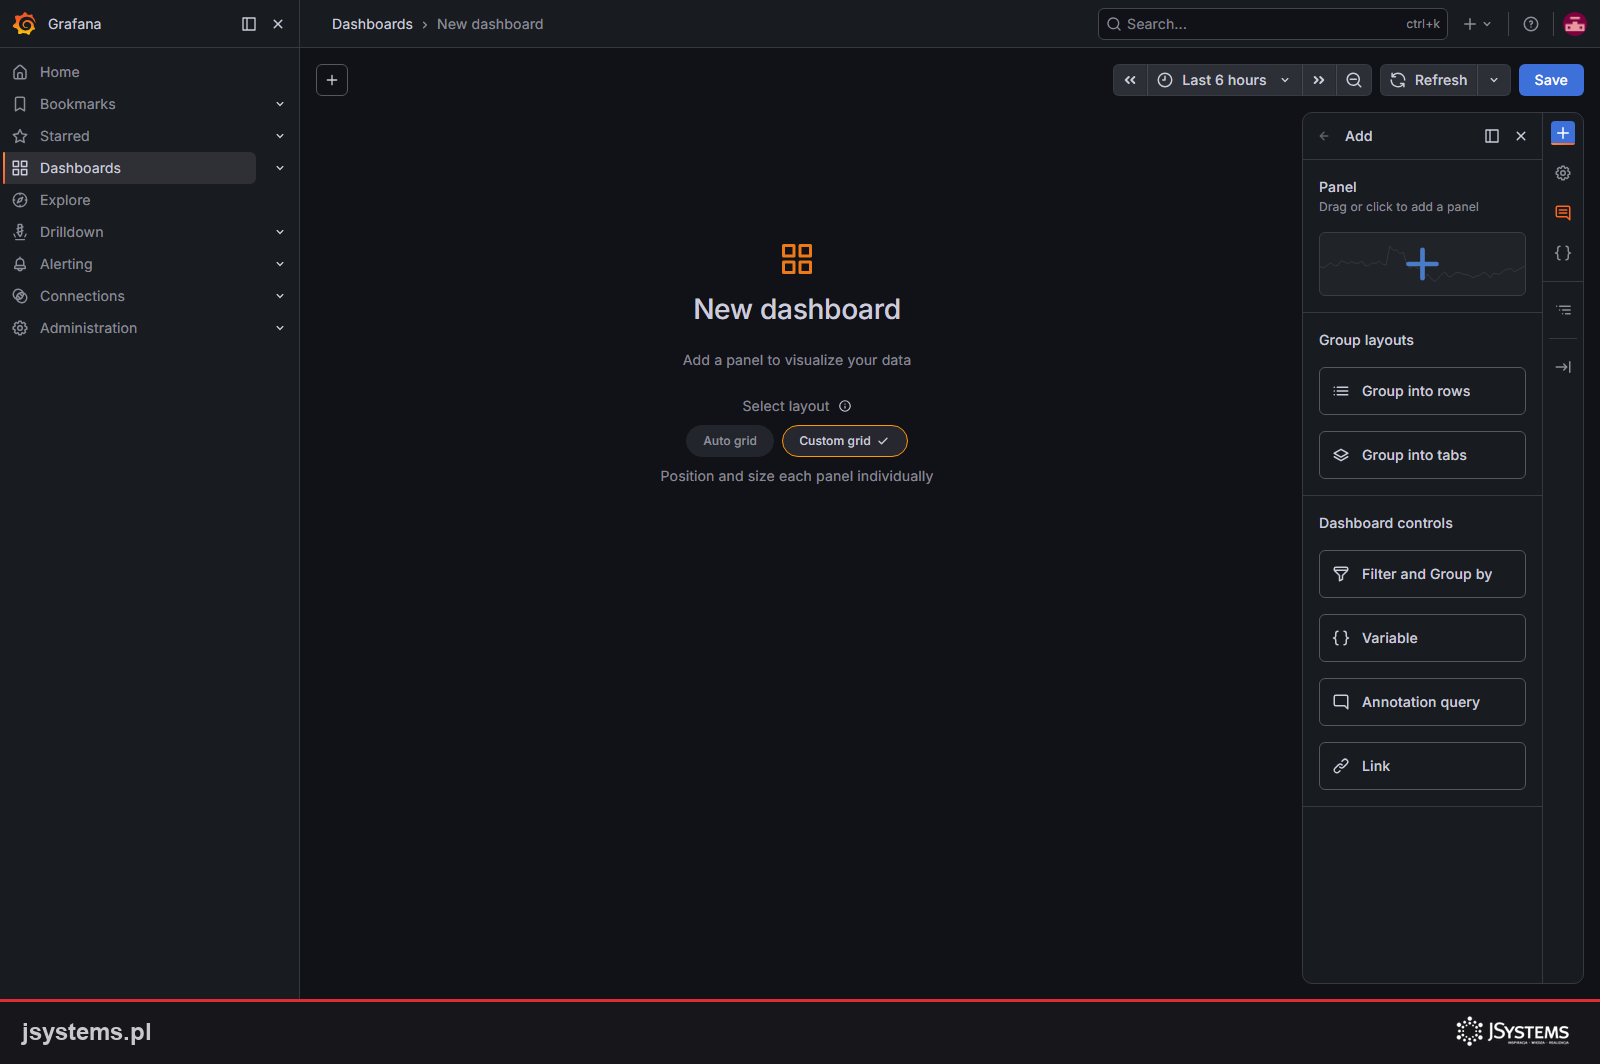Open Connections in the sidebar

coord(82,296)
